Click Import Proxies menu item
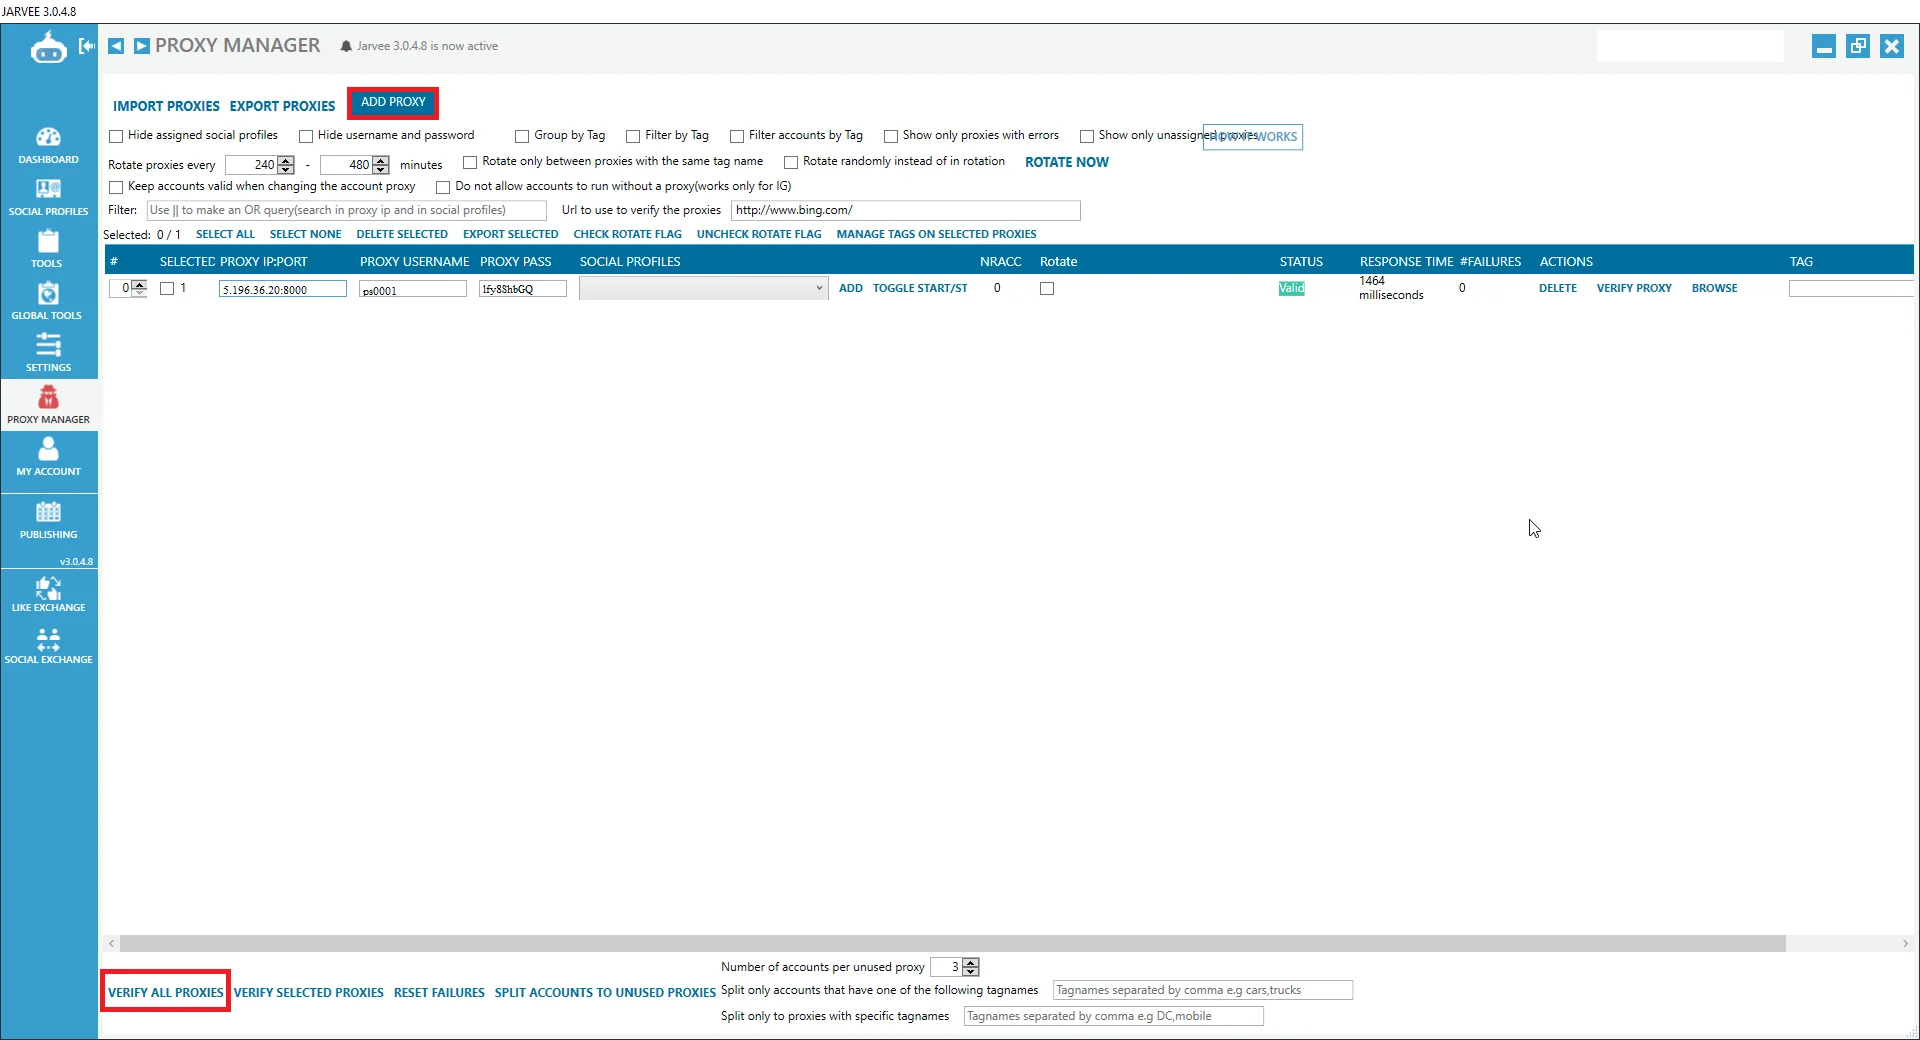The width and height of the screenshot is (1920, 1040). click(x=166, y=106)
